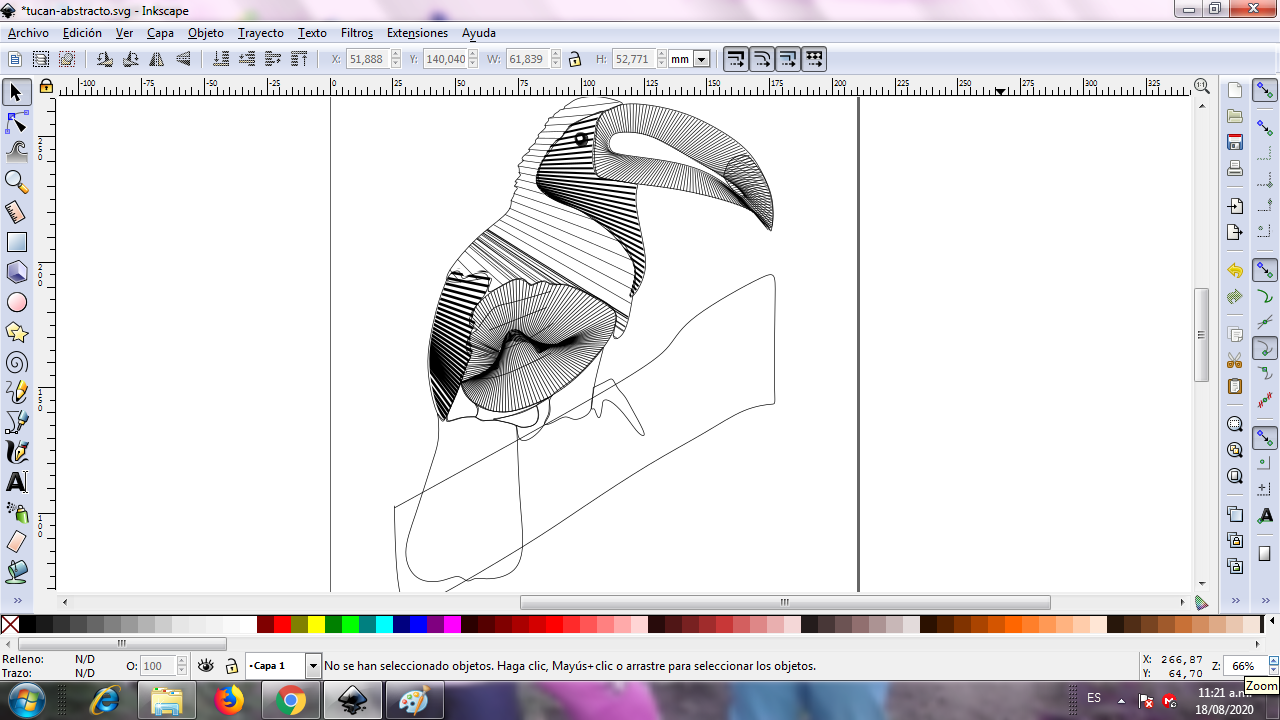1280x720 pixels.
Task: Toggle the top enable snapping button
Action: (x=1265, y=90)
